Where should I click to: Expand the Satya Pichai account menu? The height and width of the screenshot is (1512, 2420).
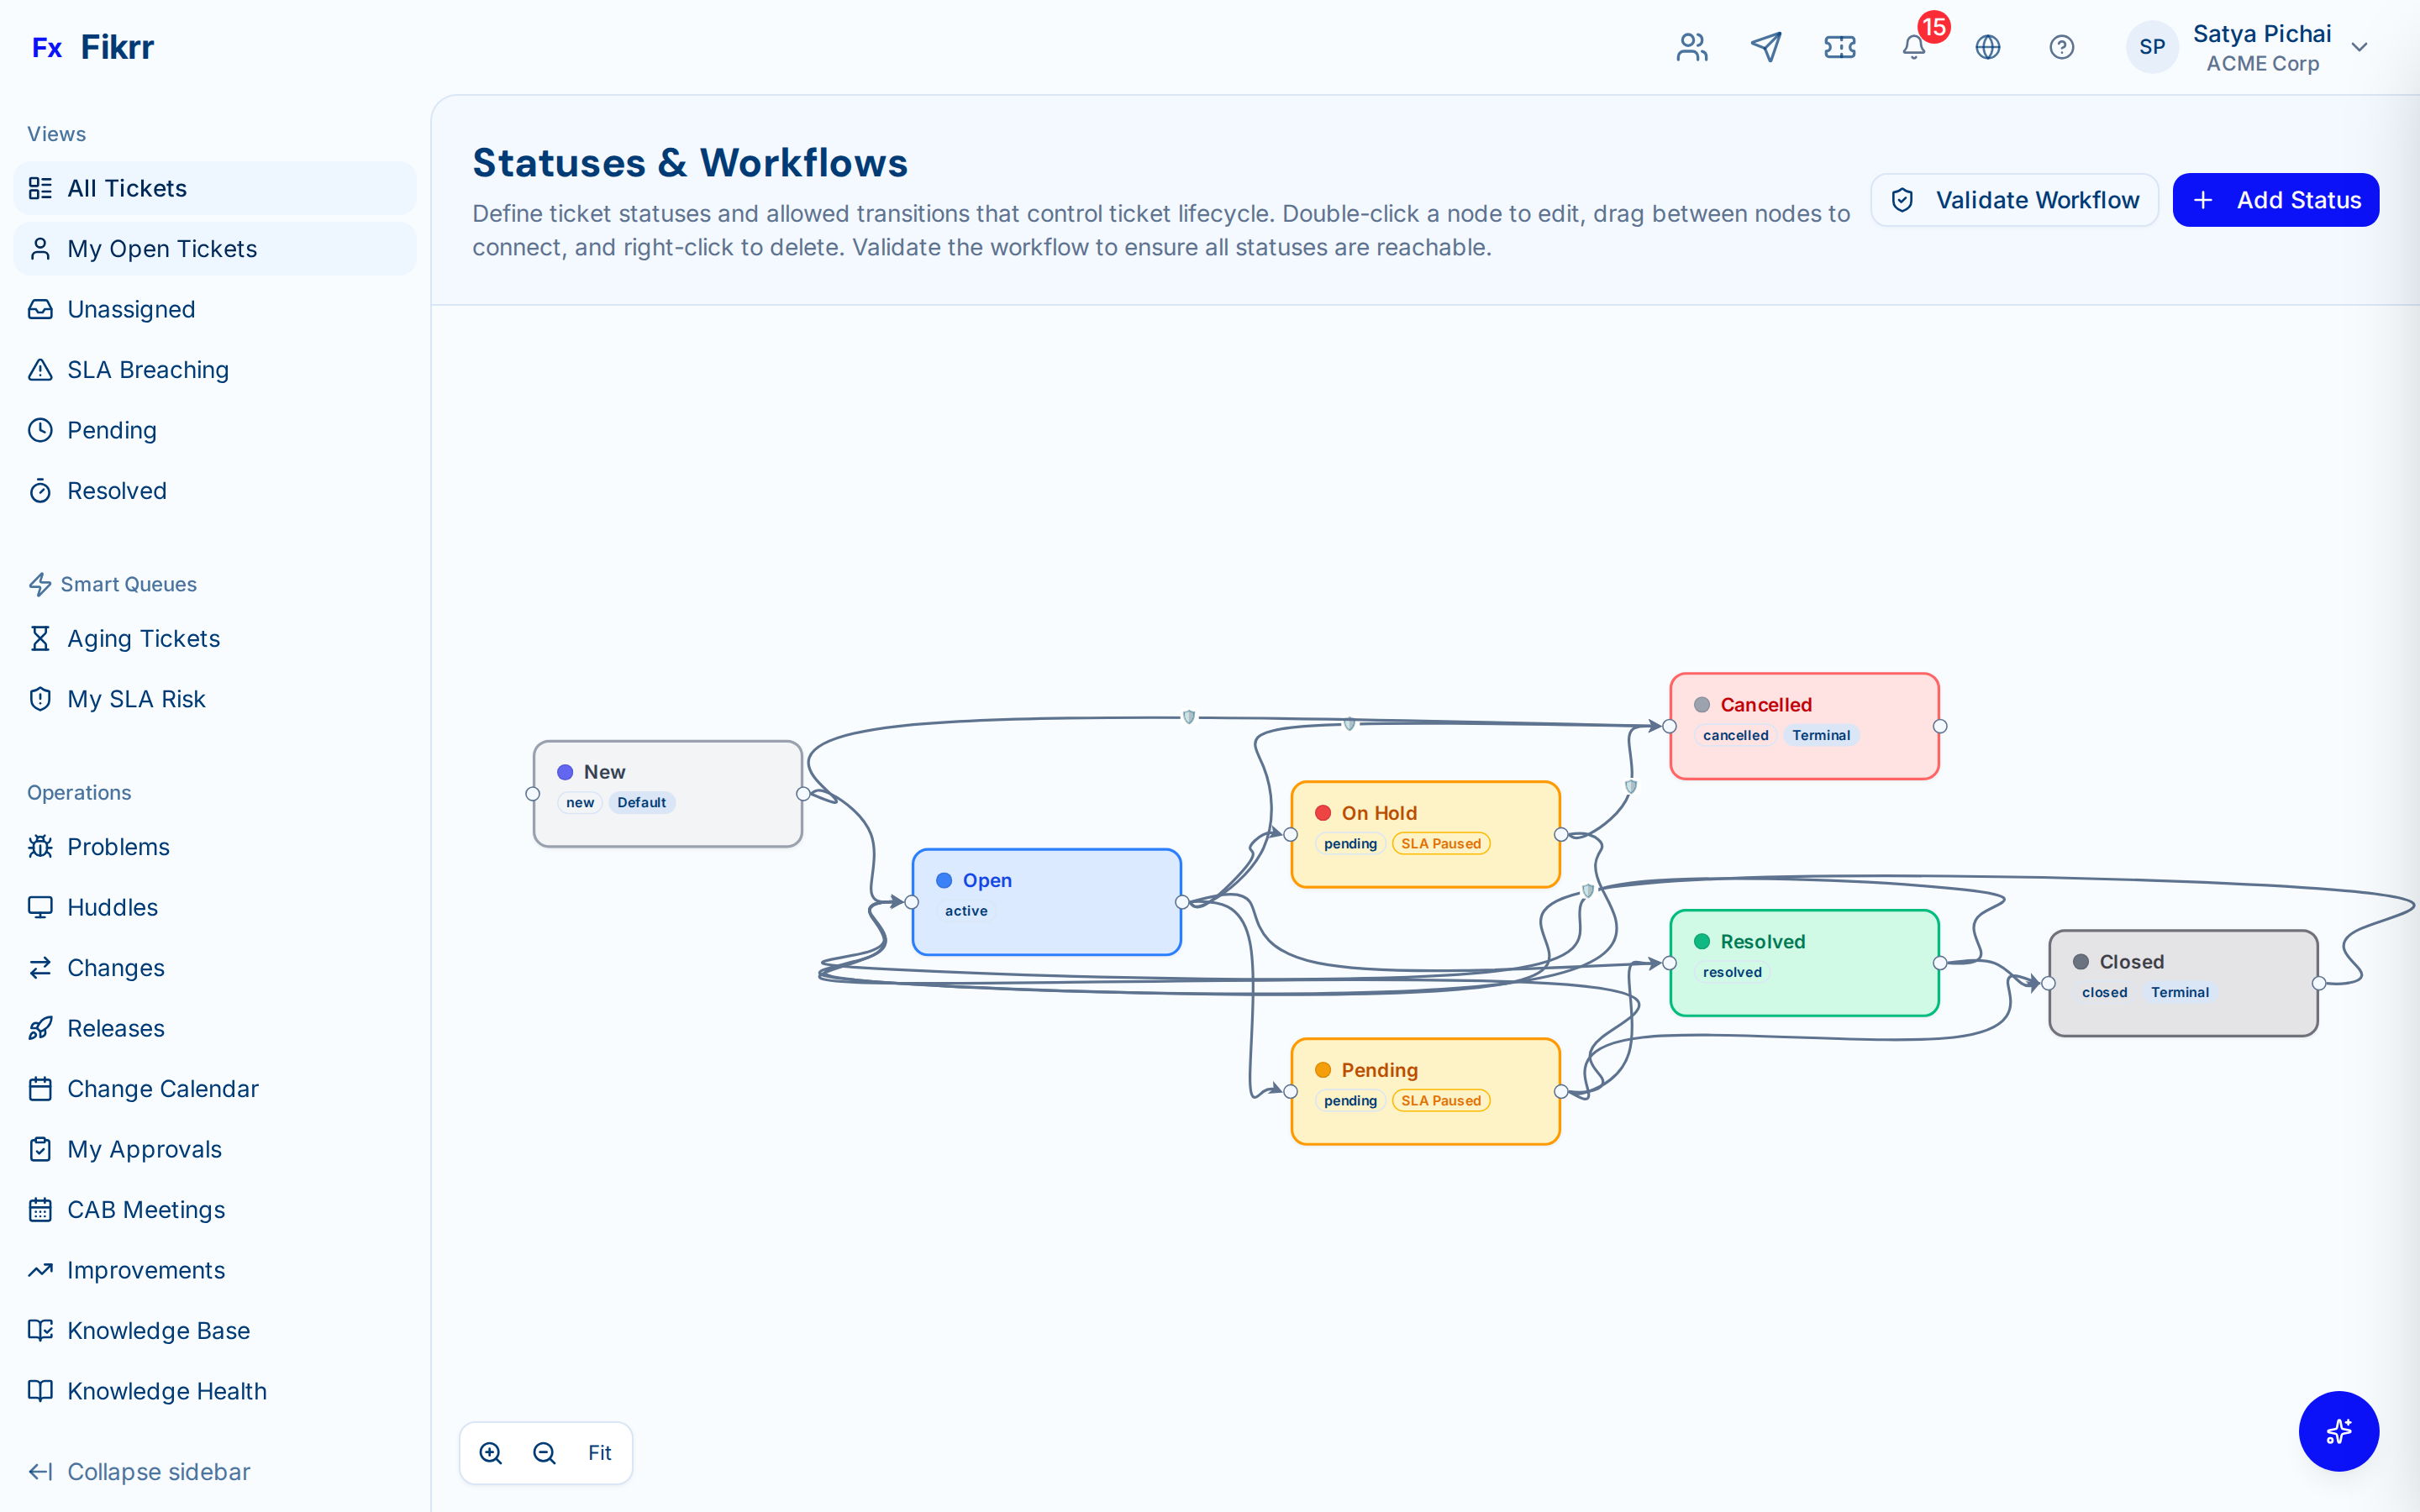[x=2360, y=47]
